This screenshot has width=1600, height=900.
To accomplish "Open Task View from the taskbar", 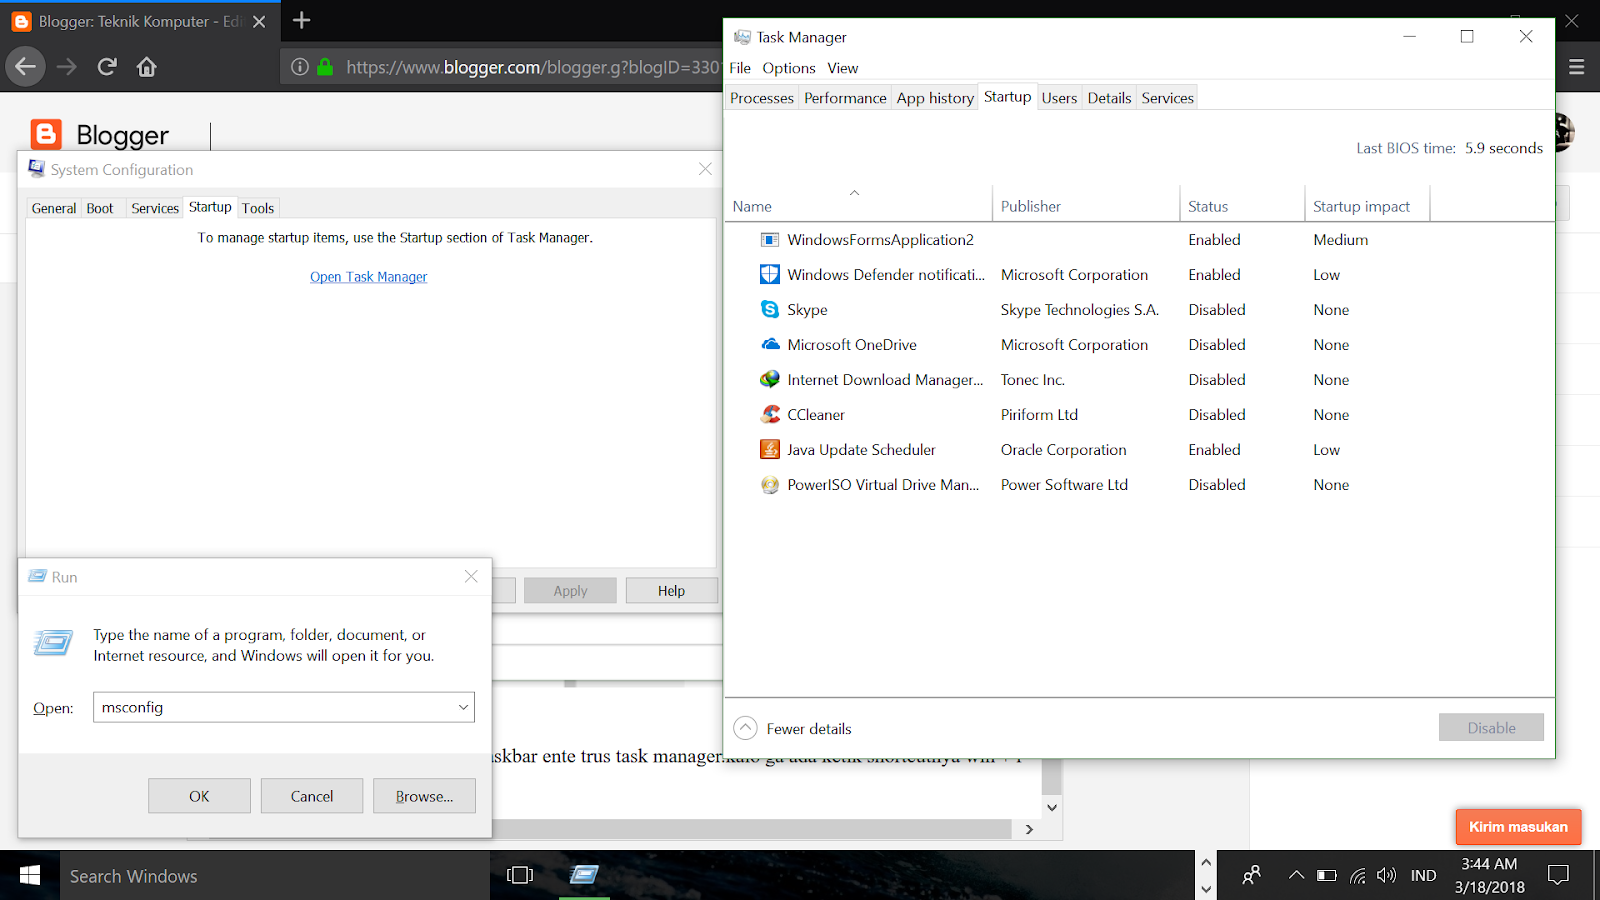I will coord(520,875).
